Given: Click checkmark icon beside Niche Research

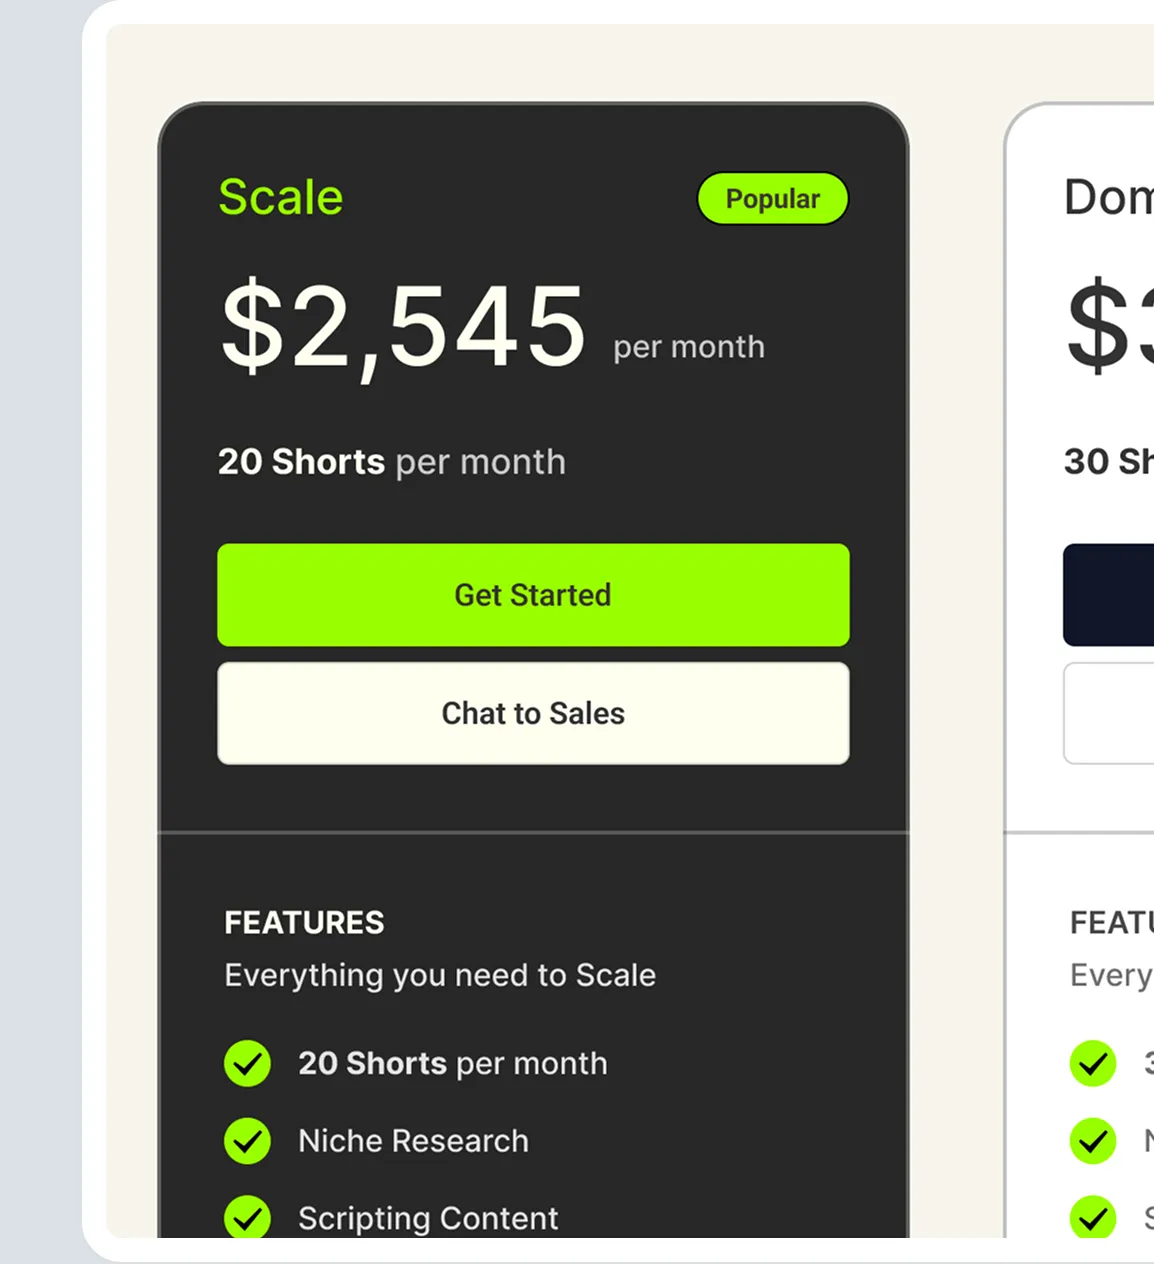Looking at the screenshot, I should tap(247, 1141).
